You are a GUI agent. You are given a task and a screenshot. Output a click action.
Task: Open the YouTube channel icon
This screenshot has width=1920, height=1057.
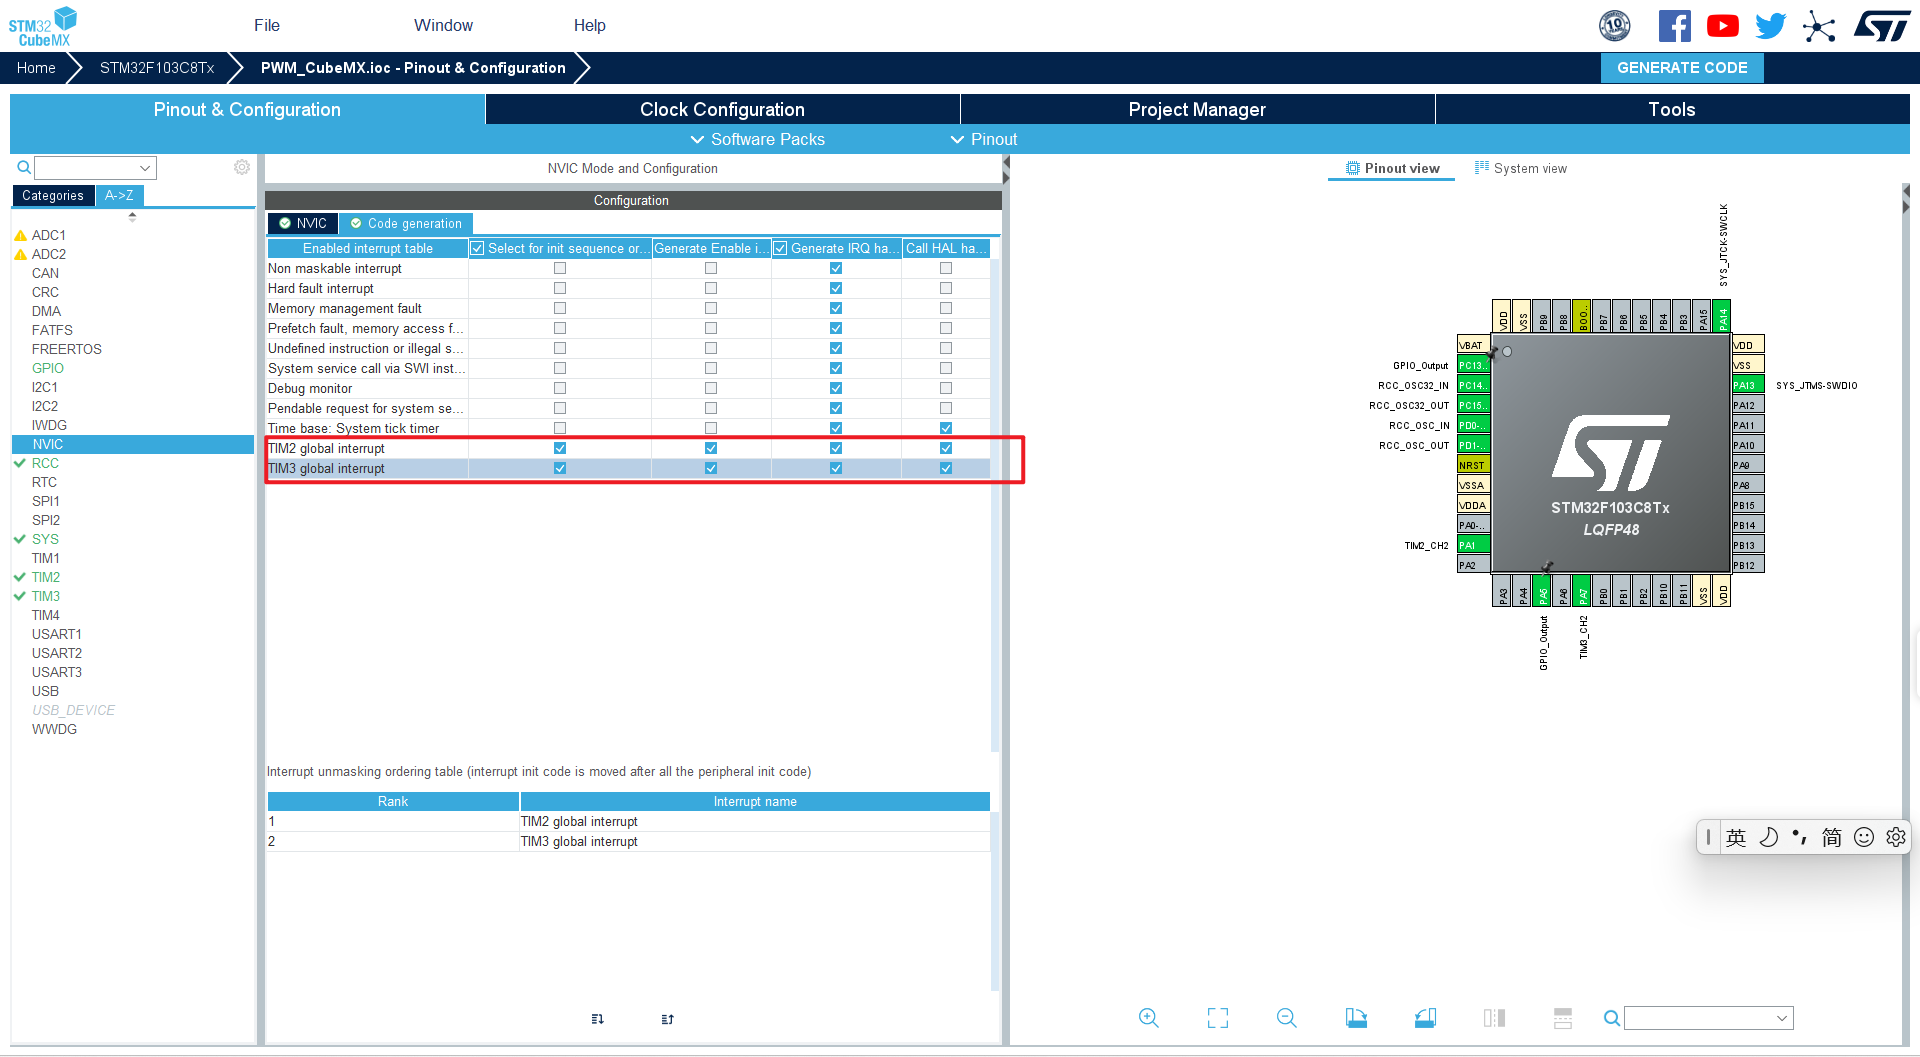click(x=1722, y=26)
